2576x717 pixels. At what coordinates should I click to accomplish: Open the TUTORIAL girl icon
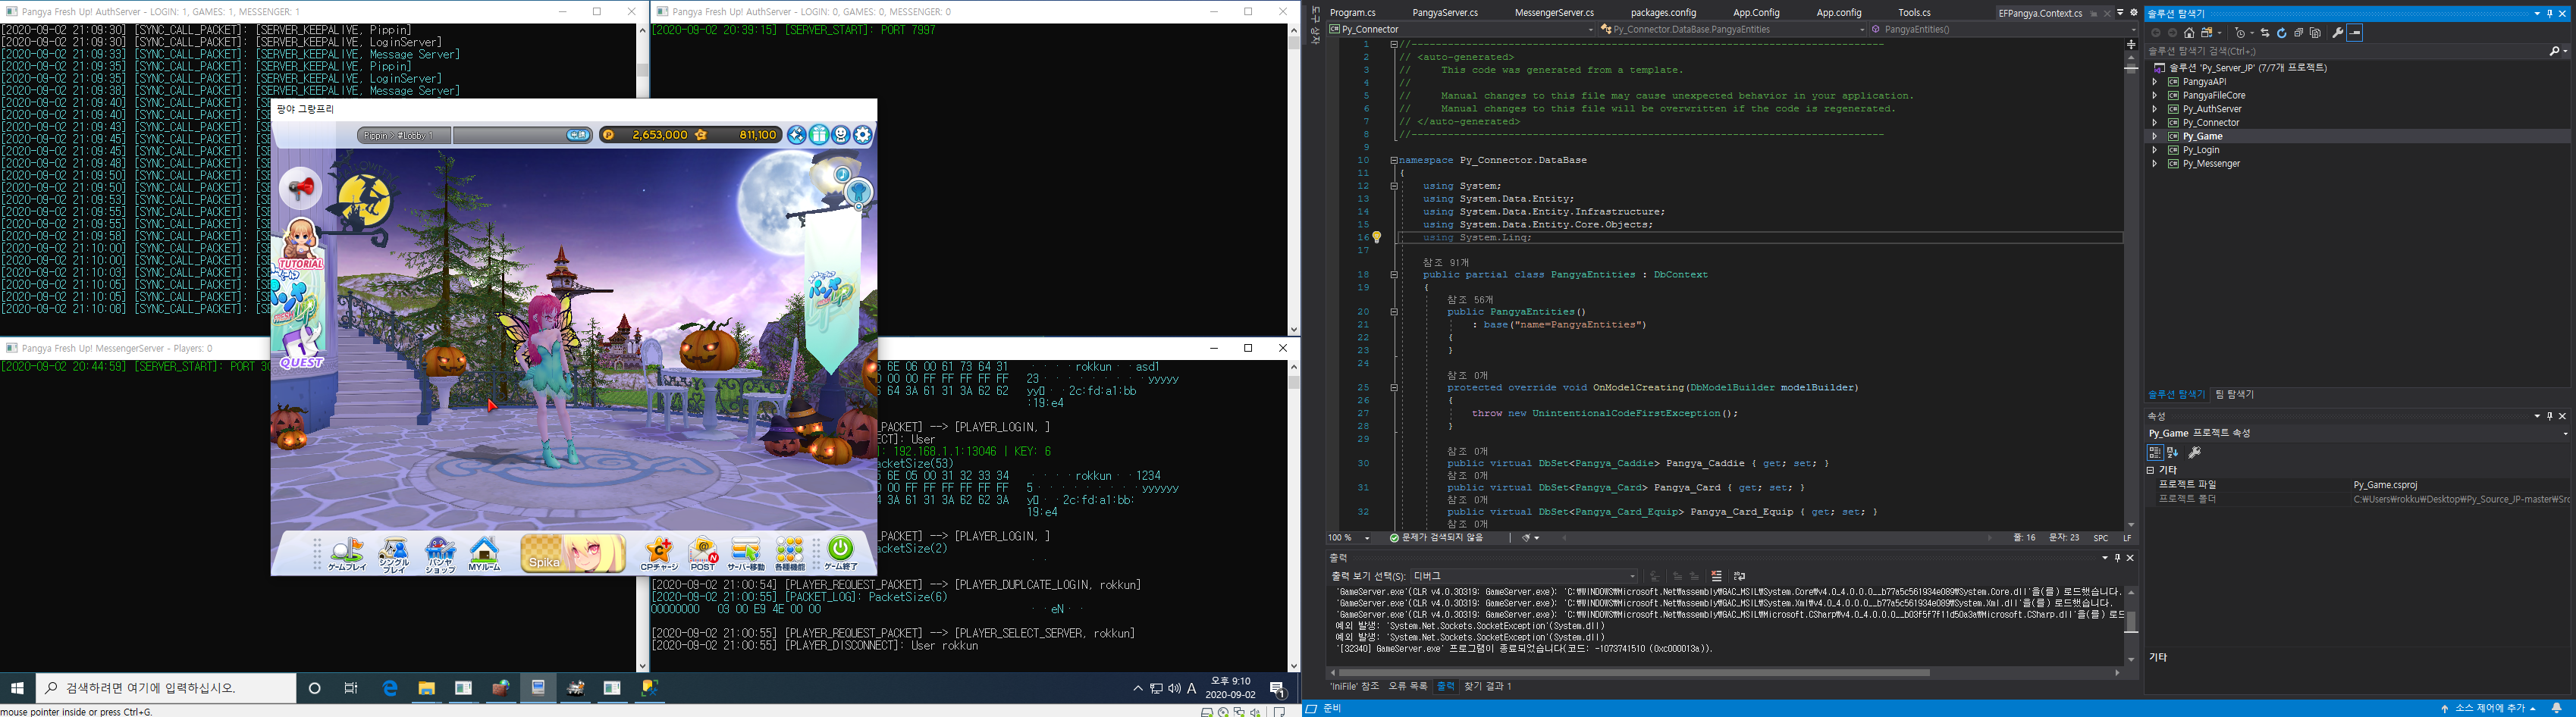coord(300,245)
